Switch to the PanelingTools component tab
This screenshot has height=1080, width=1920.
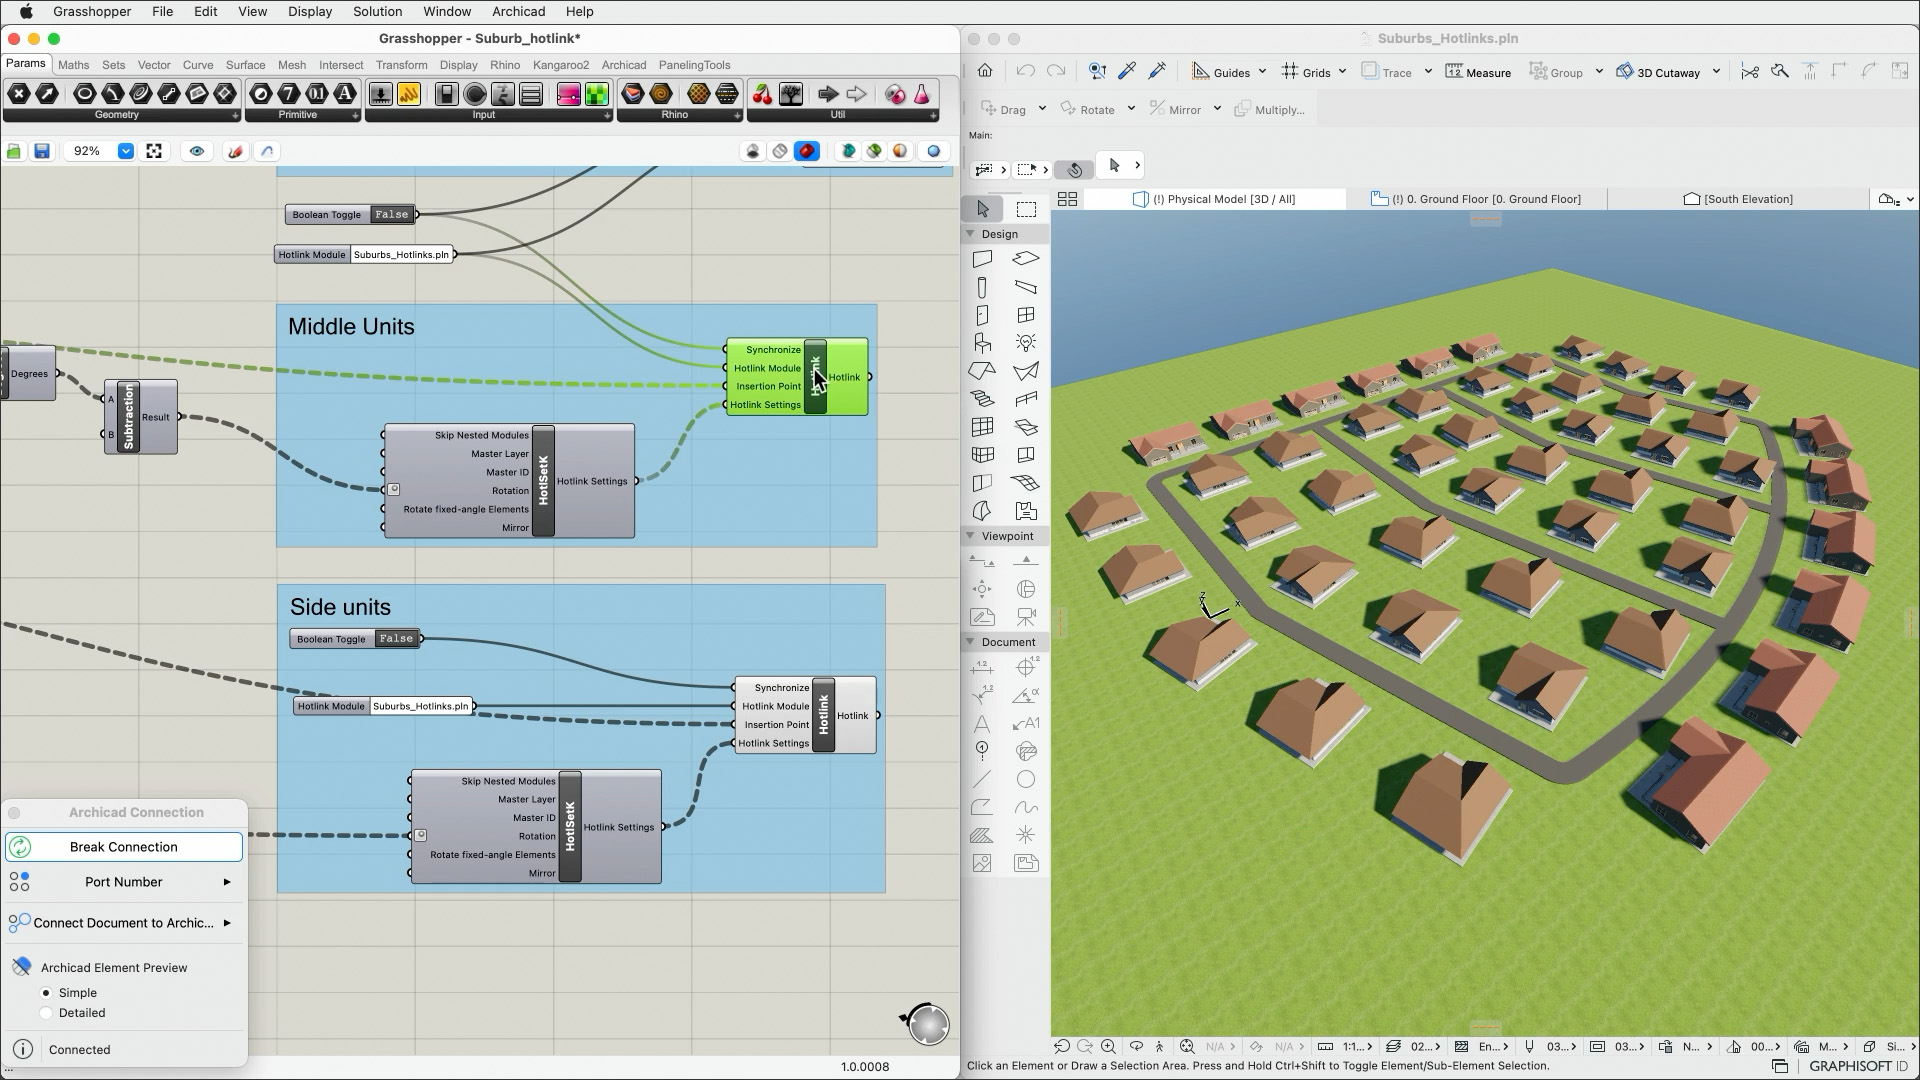coord(694,65)
